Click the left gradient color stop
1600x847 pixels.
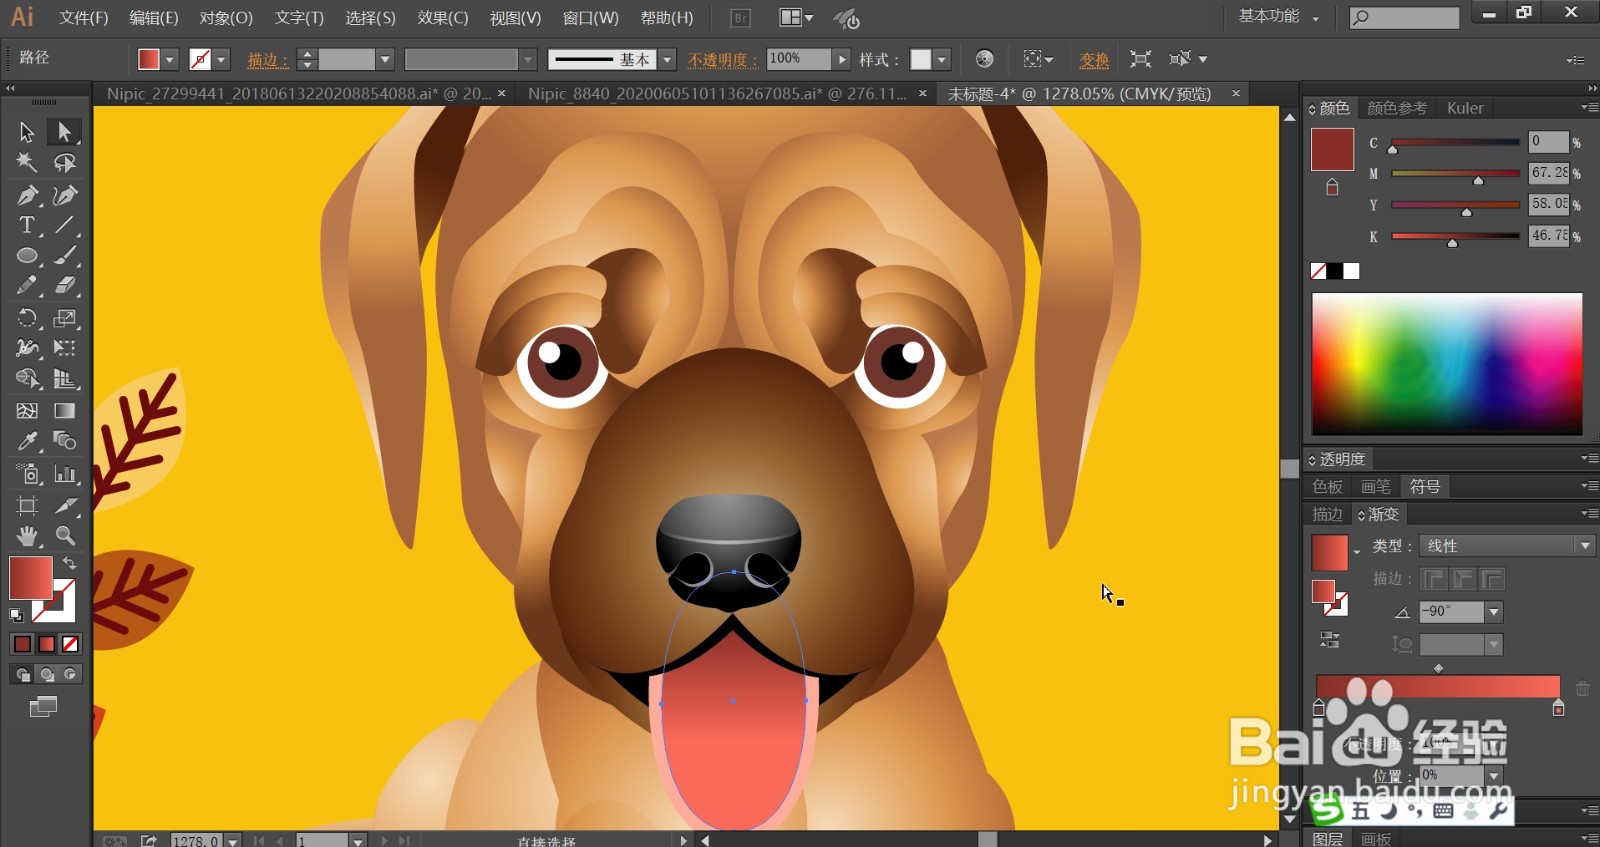pos(1318,708)
